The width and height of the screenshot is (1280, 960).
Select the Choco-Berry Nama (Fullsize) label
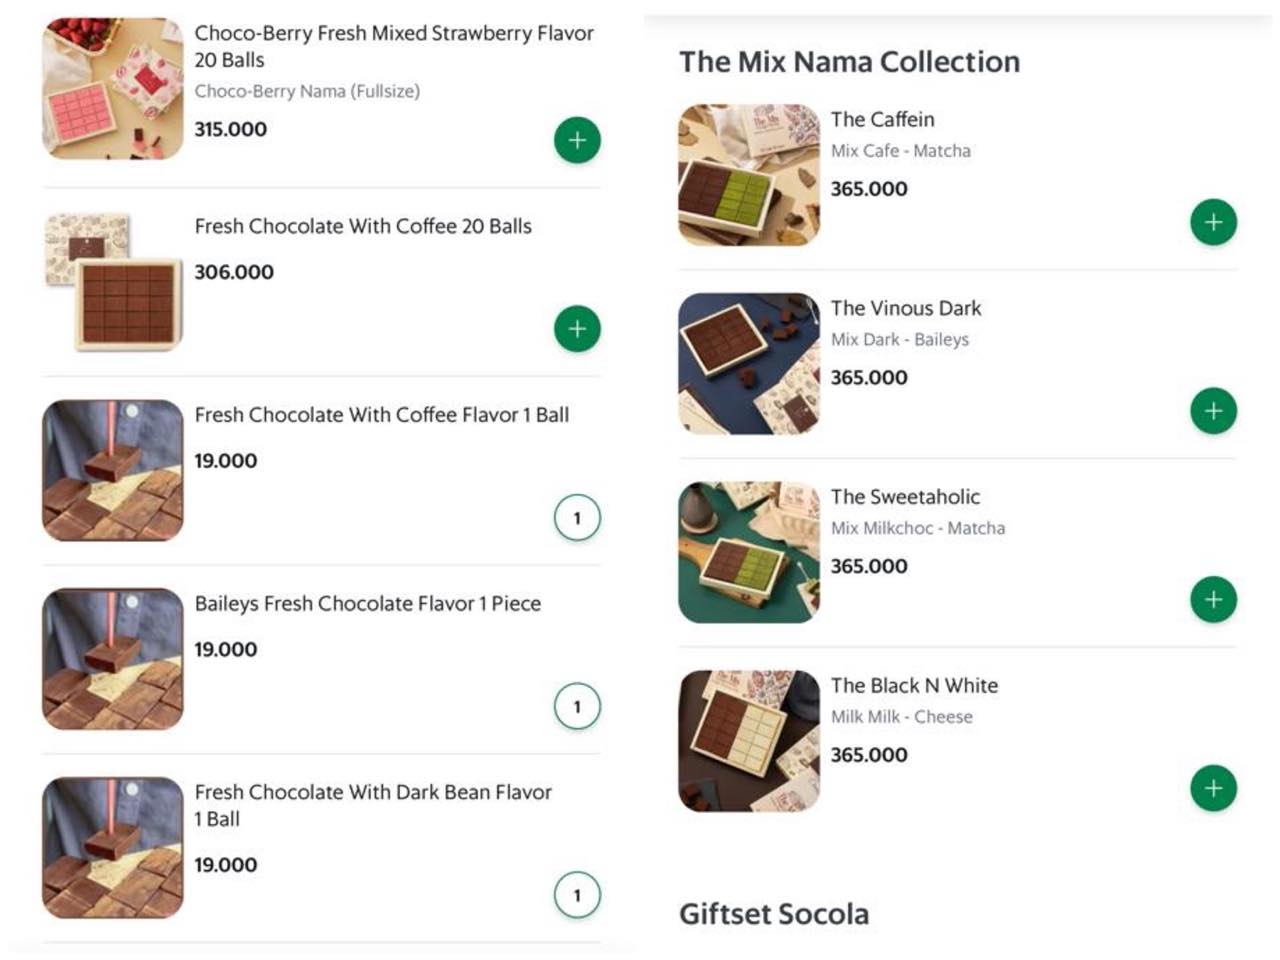pos(308,91)
